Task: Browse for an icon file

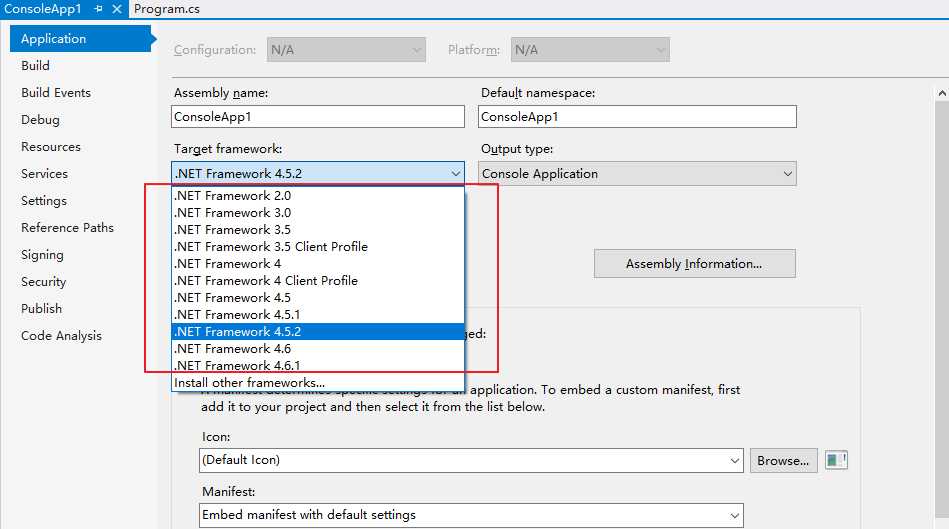Action: tap(783, 461)
